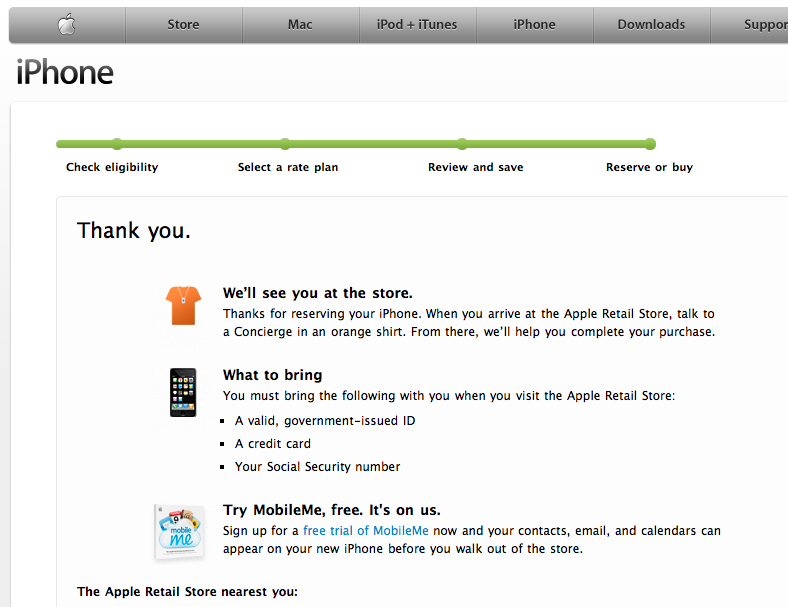Screen dimensions: 788x607
Task: Click the Review and save step dot
Action: coord(462,144)
